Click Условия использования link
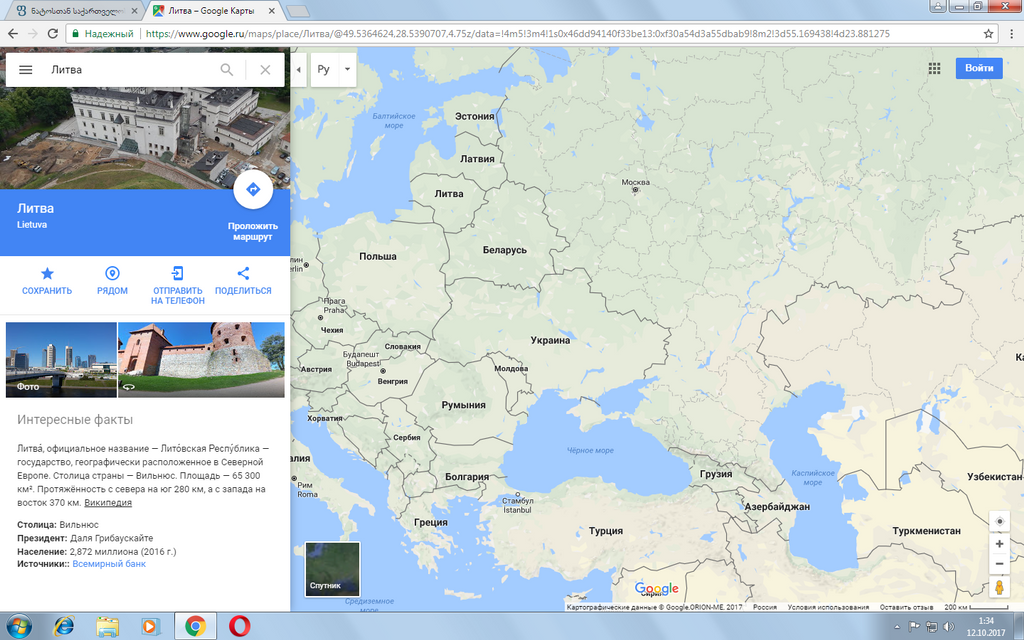This screenshot has height=640, width=1024. click(x=828, y=607)
